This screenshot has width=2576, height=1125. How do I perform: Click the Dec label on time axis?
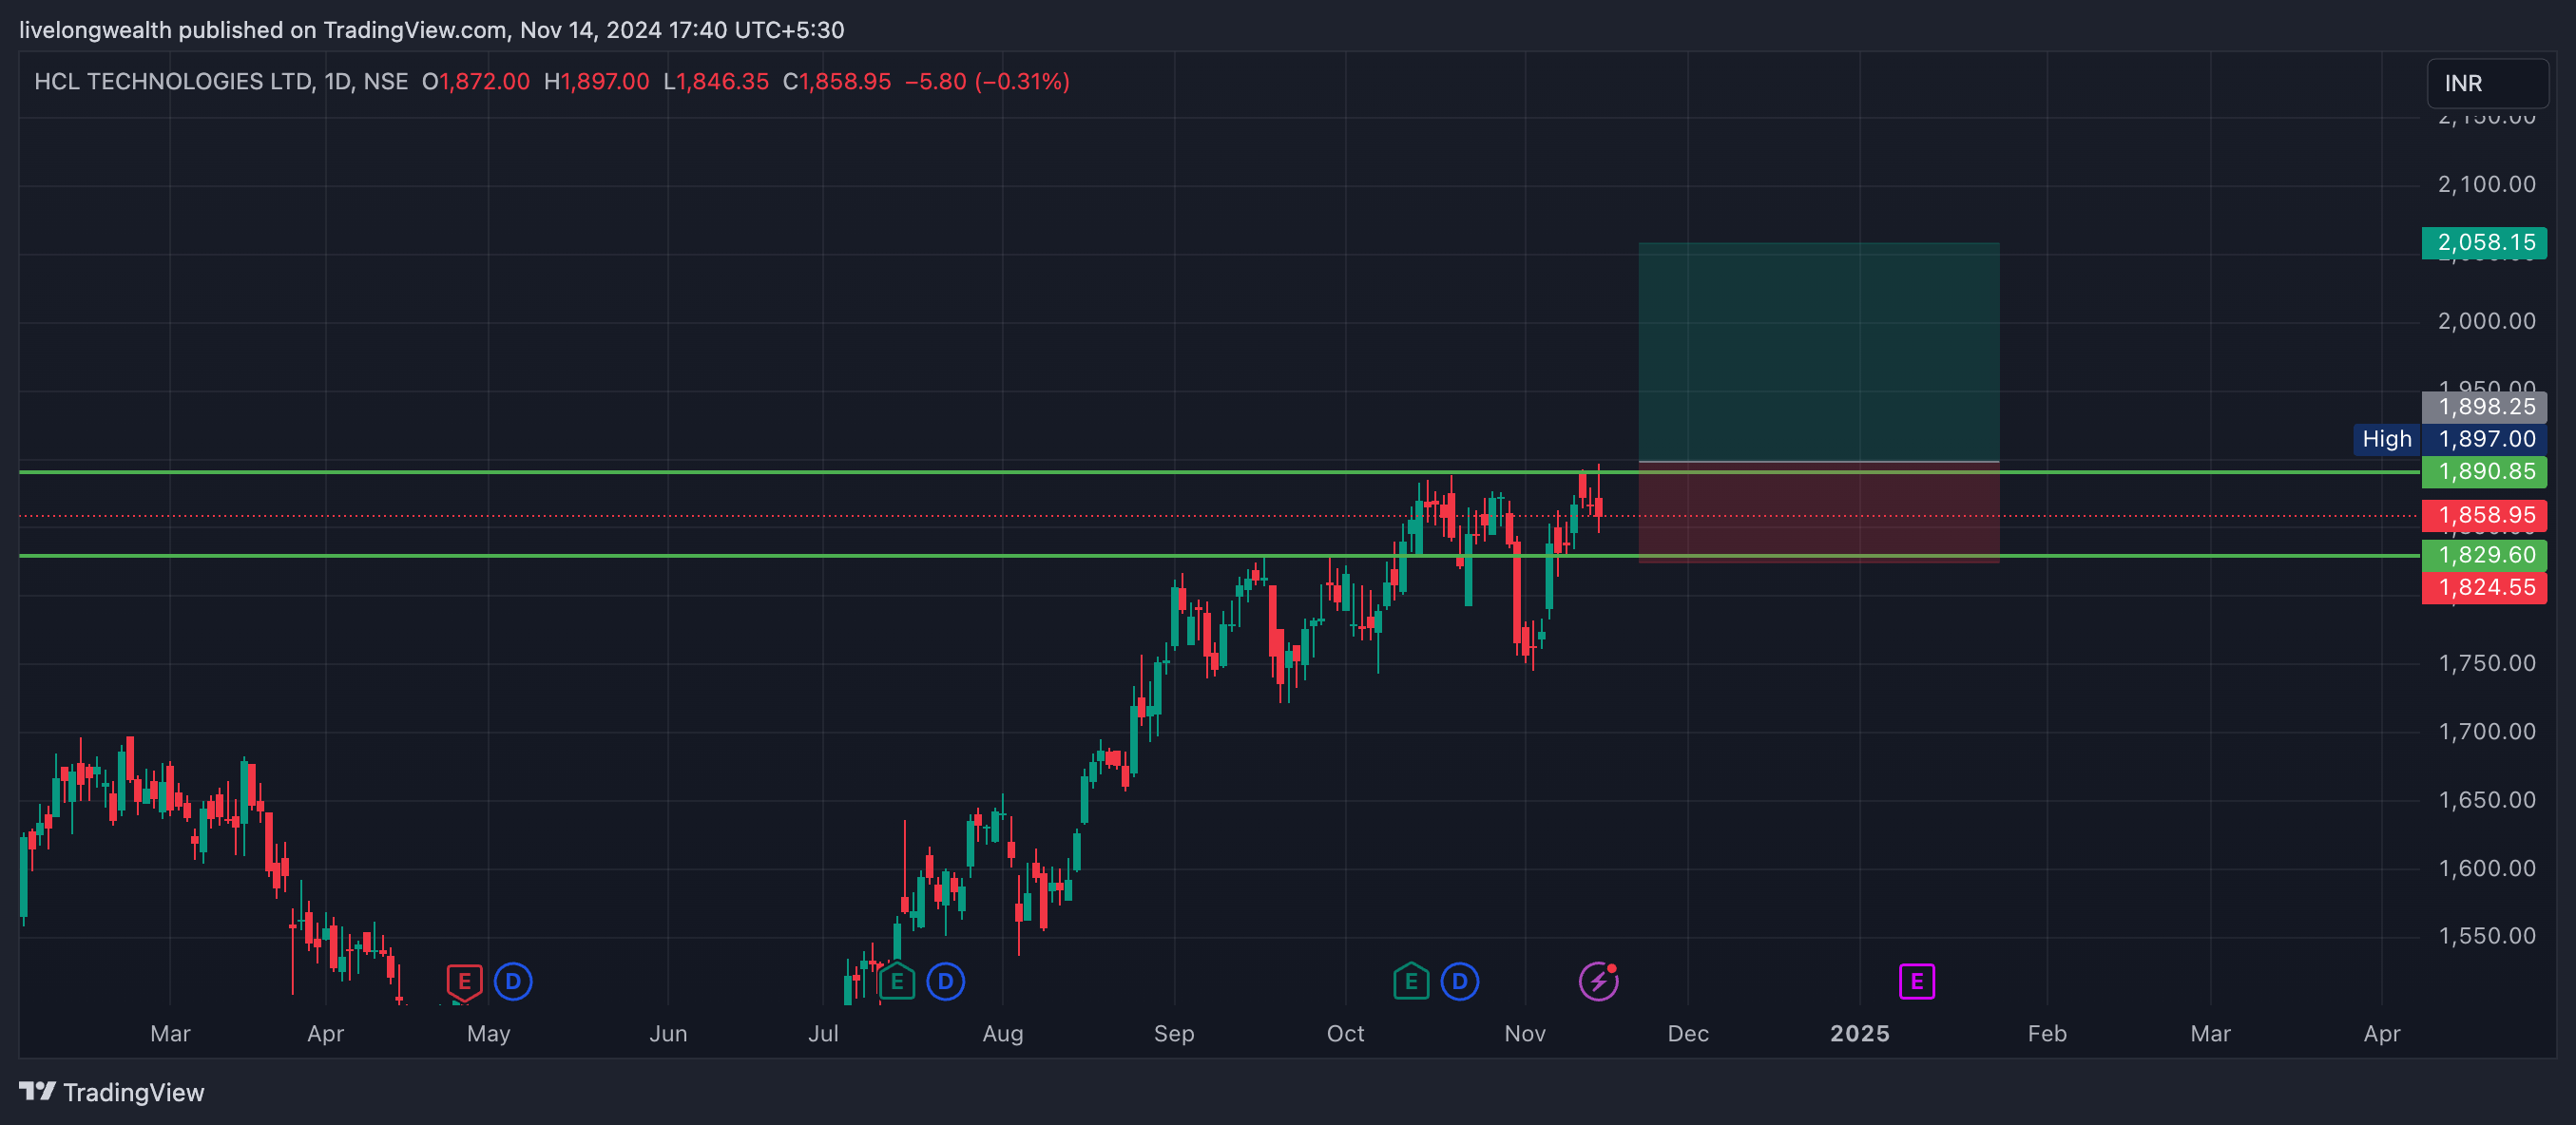(x=1688, y=1034)
